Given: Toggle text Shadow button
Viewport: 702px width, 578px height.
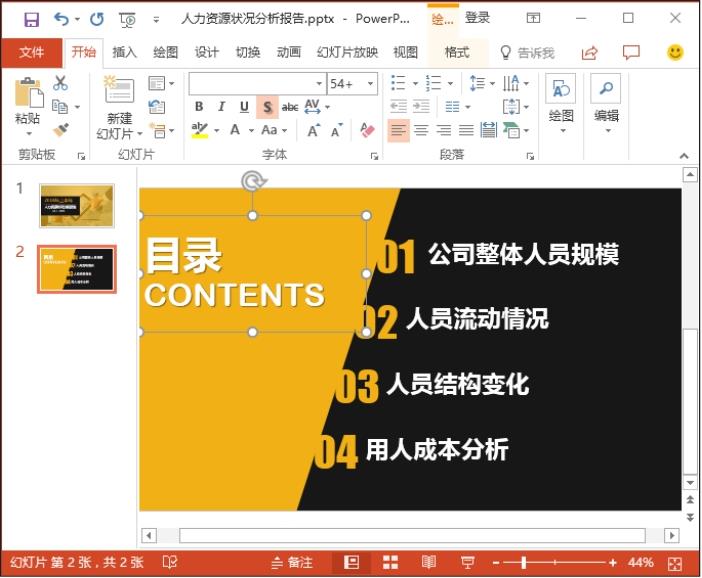Looking at the screenshot, I should pos(267,107).
